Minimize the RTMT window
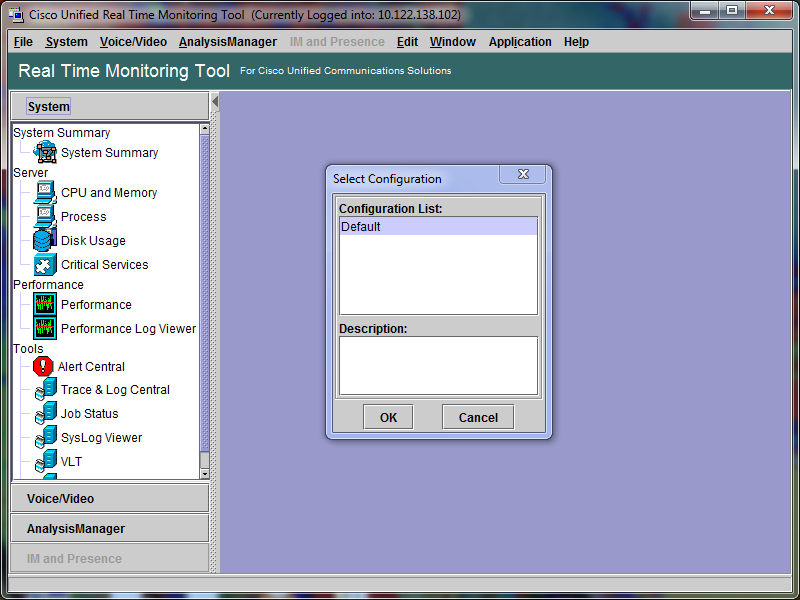This screenshot has height=600, width=800. 705,10
